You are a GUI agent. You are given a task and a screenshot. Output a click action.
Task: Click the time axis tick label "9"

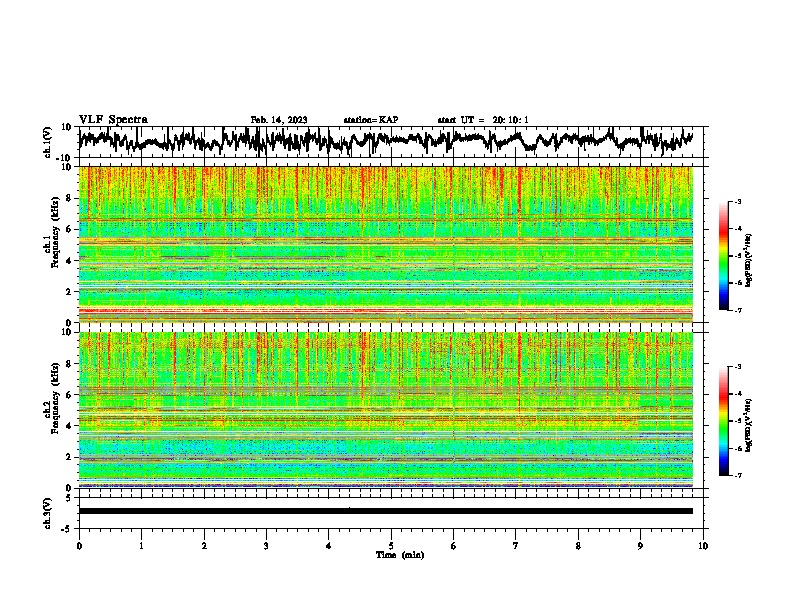tap(640, 546)
